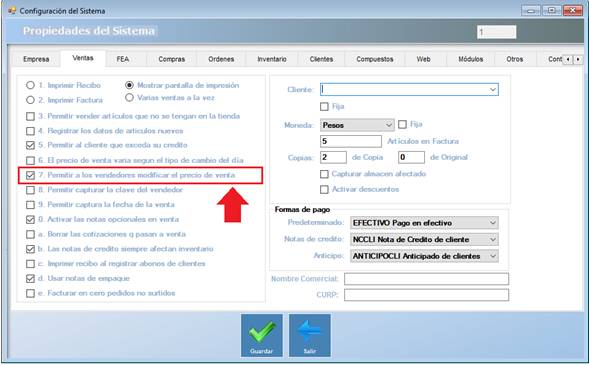The height and width of the screenshot is (365, 589).
Task: Choose Mostrar pantalla de impresión radio
Action: coord(129,85)
